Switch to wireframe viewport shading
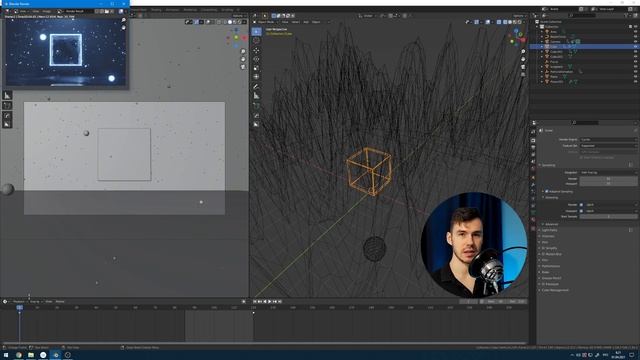Screen dimensions: 640x360 (504, 22)
